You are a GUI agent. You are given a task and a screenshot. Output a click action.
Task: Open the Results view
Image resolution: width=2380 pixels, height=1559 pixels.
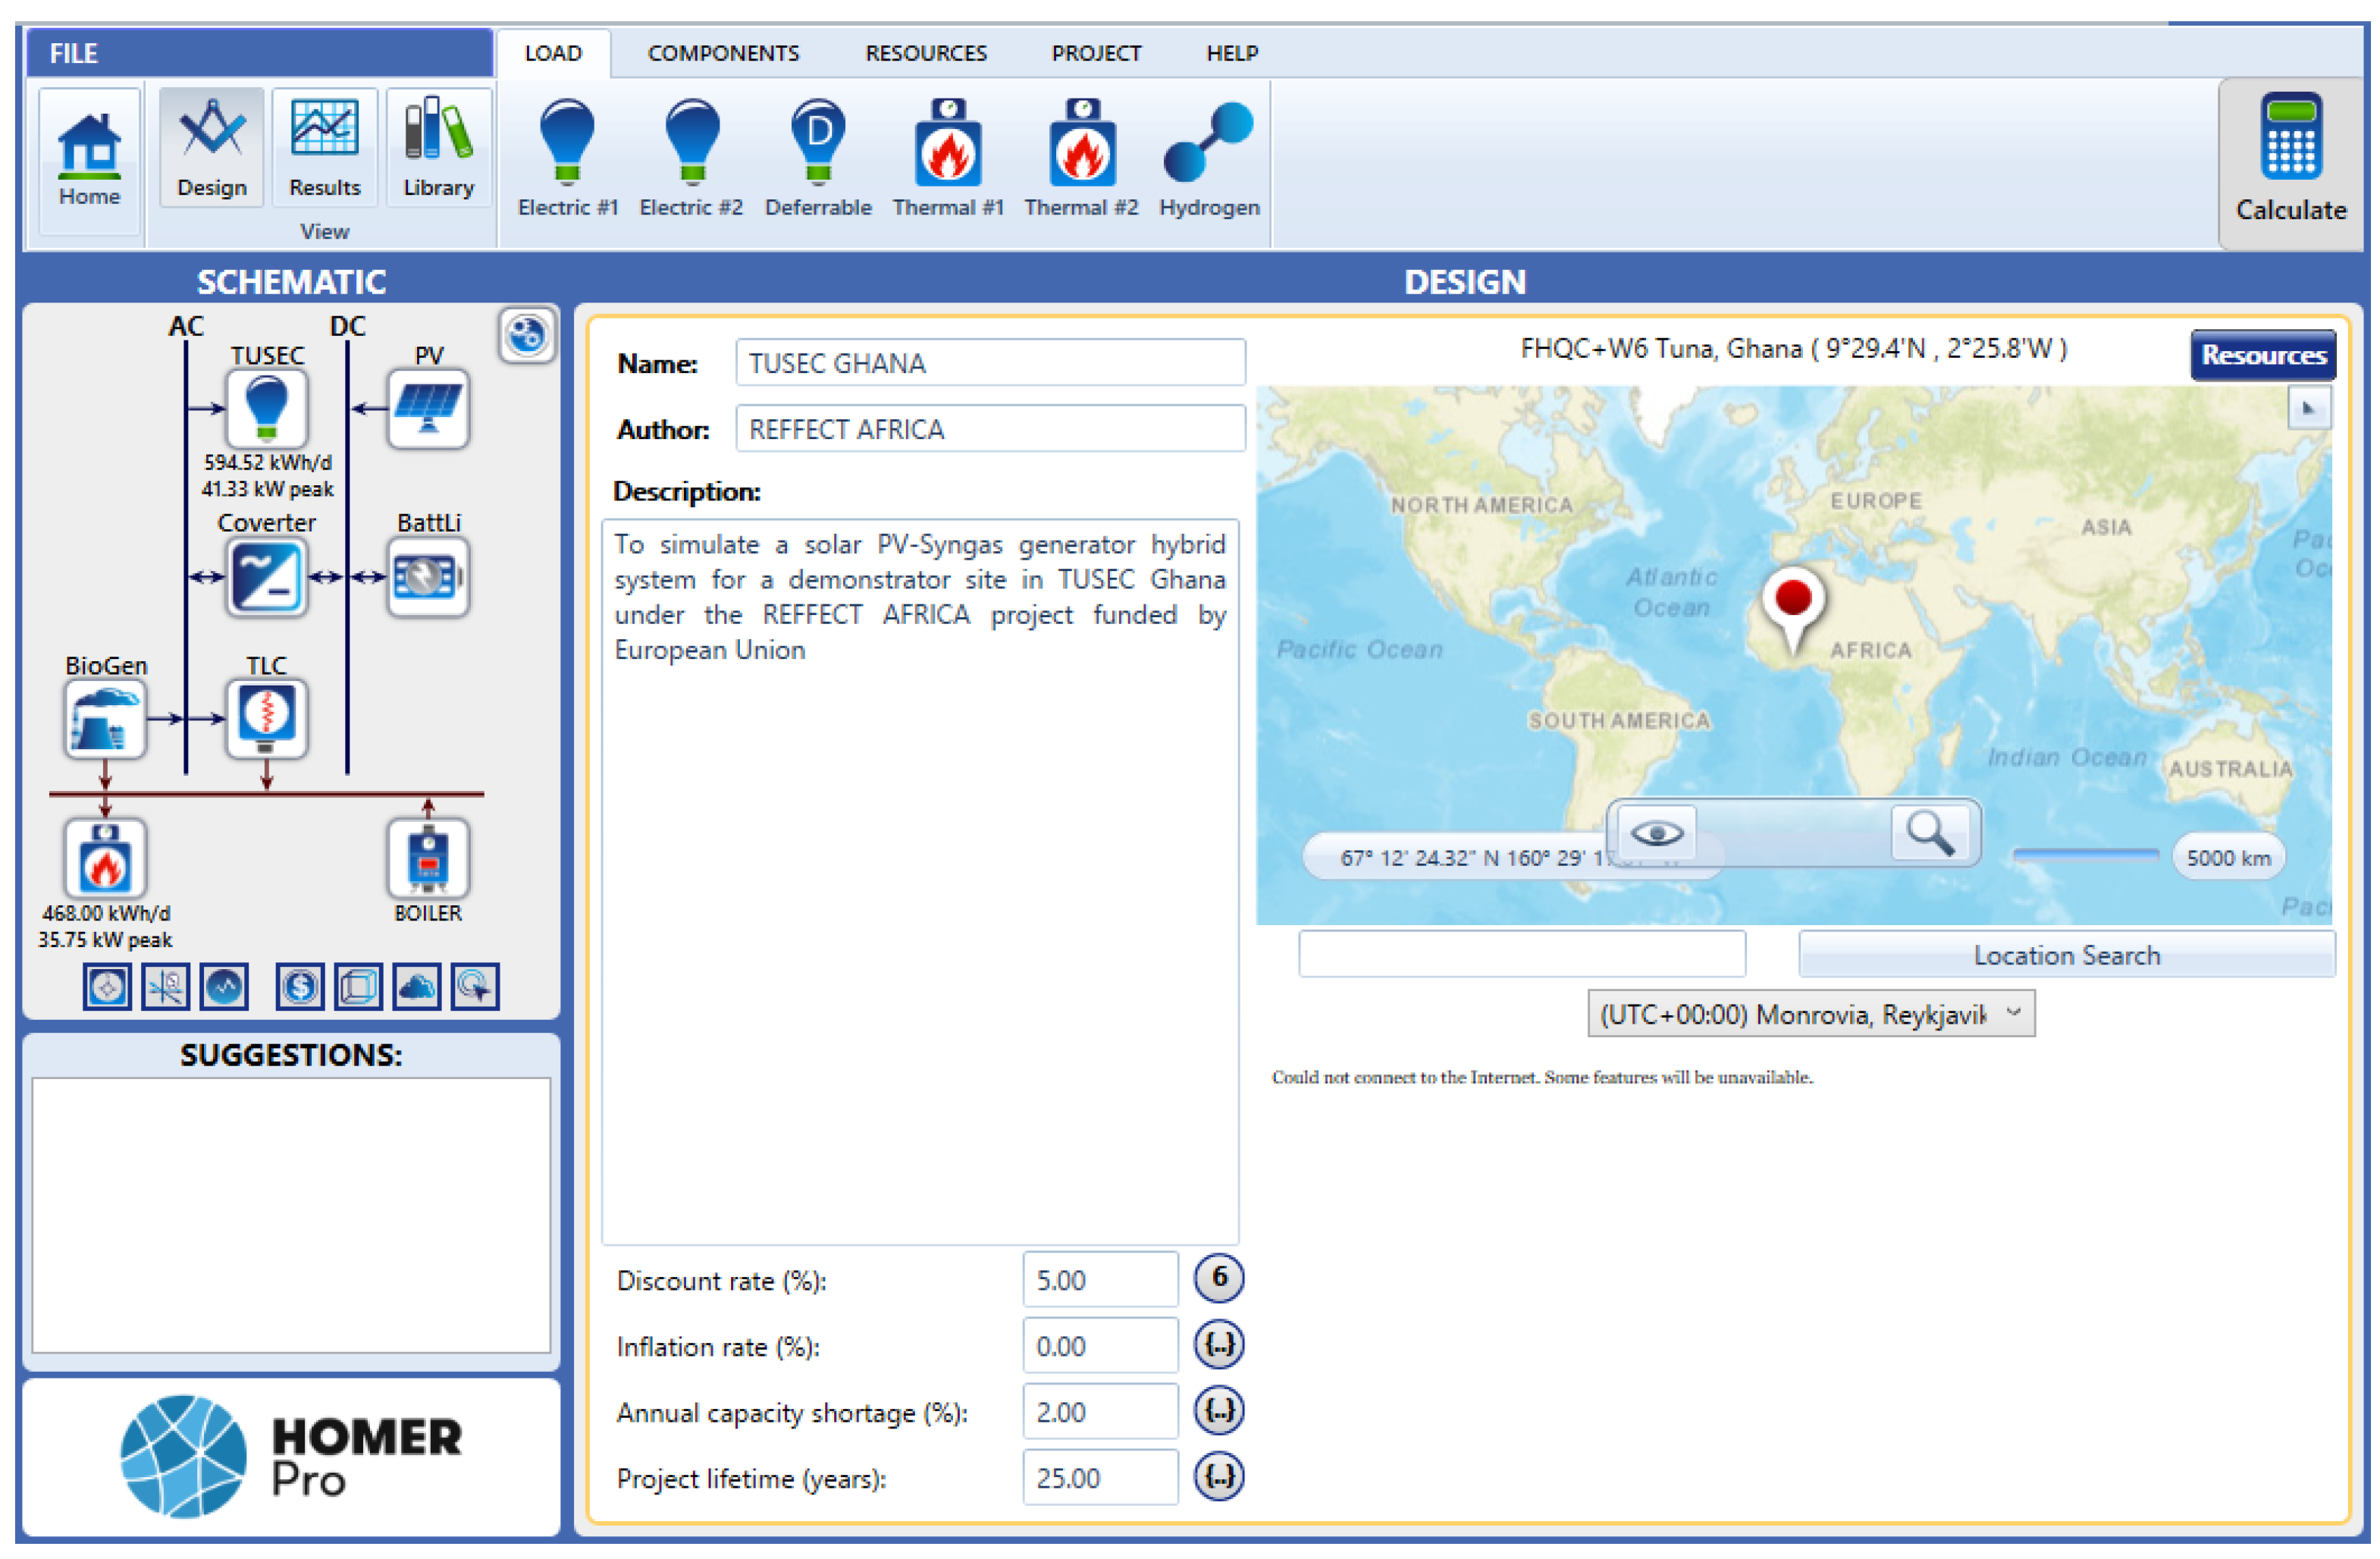click(x=324, y=148)
